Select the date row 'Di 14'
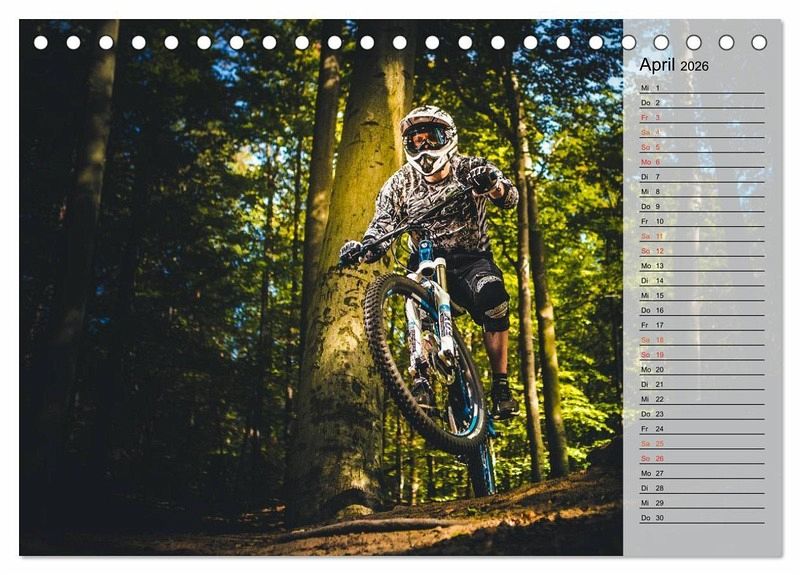 [x=702, y=280]
